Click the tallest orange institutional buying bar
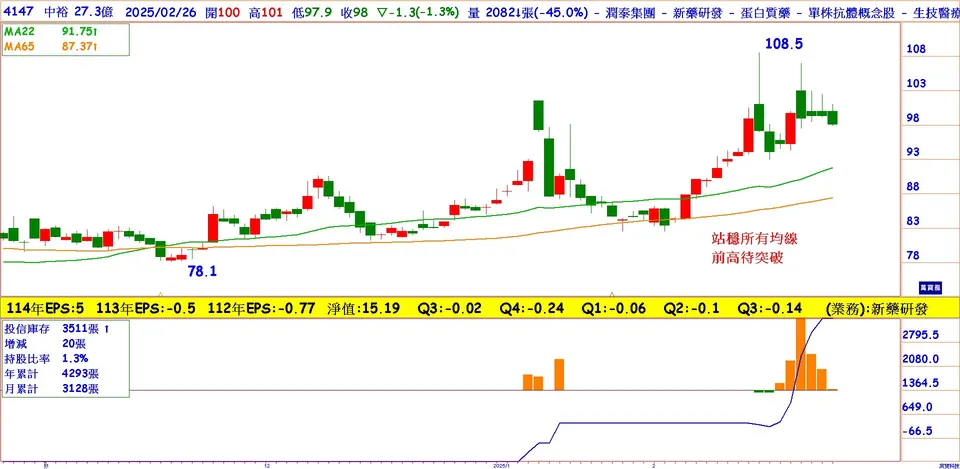 tap(800, 355)
